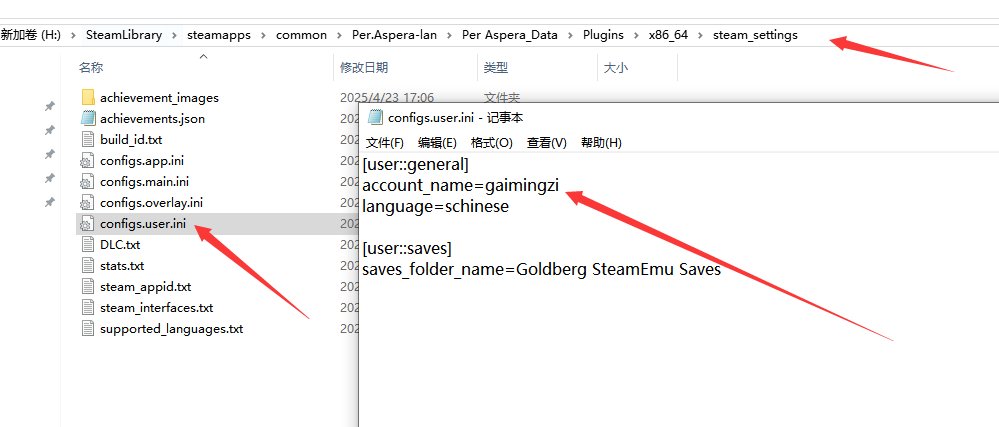999x427 pixels.
Task: Select the supported_languages.txt file
Action: (x=171, y=329)
